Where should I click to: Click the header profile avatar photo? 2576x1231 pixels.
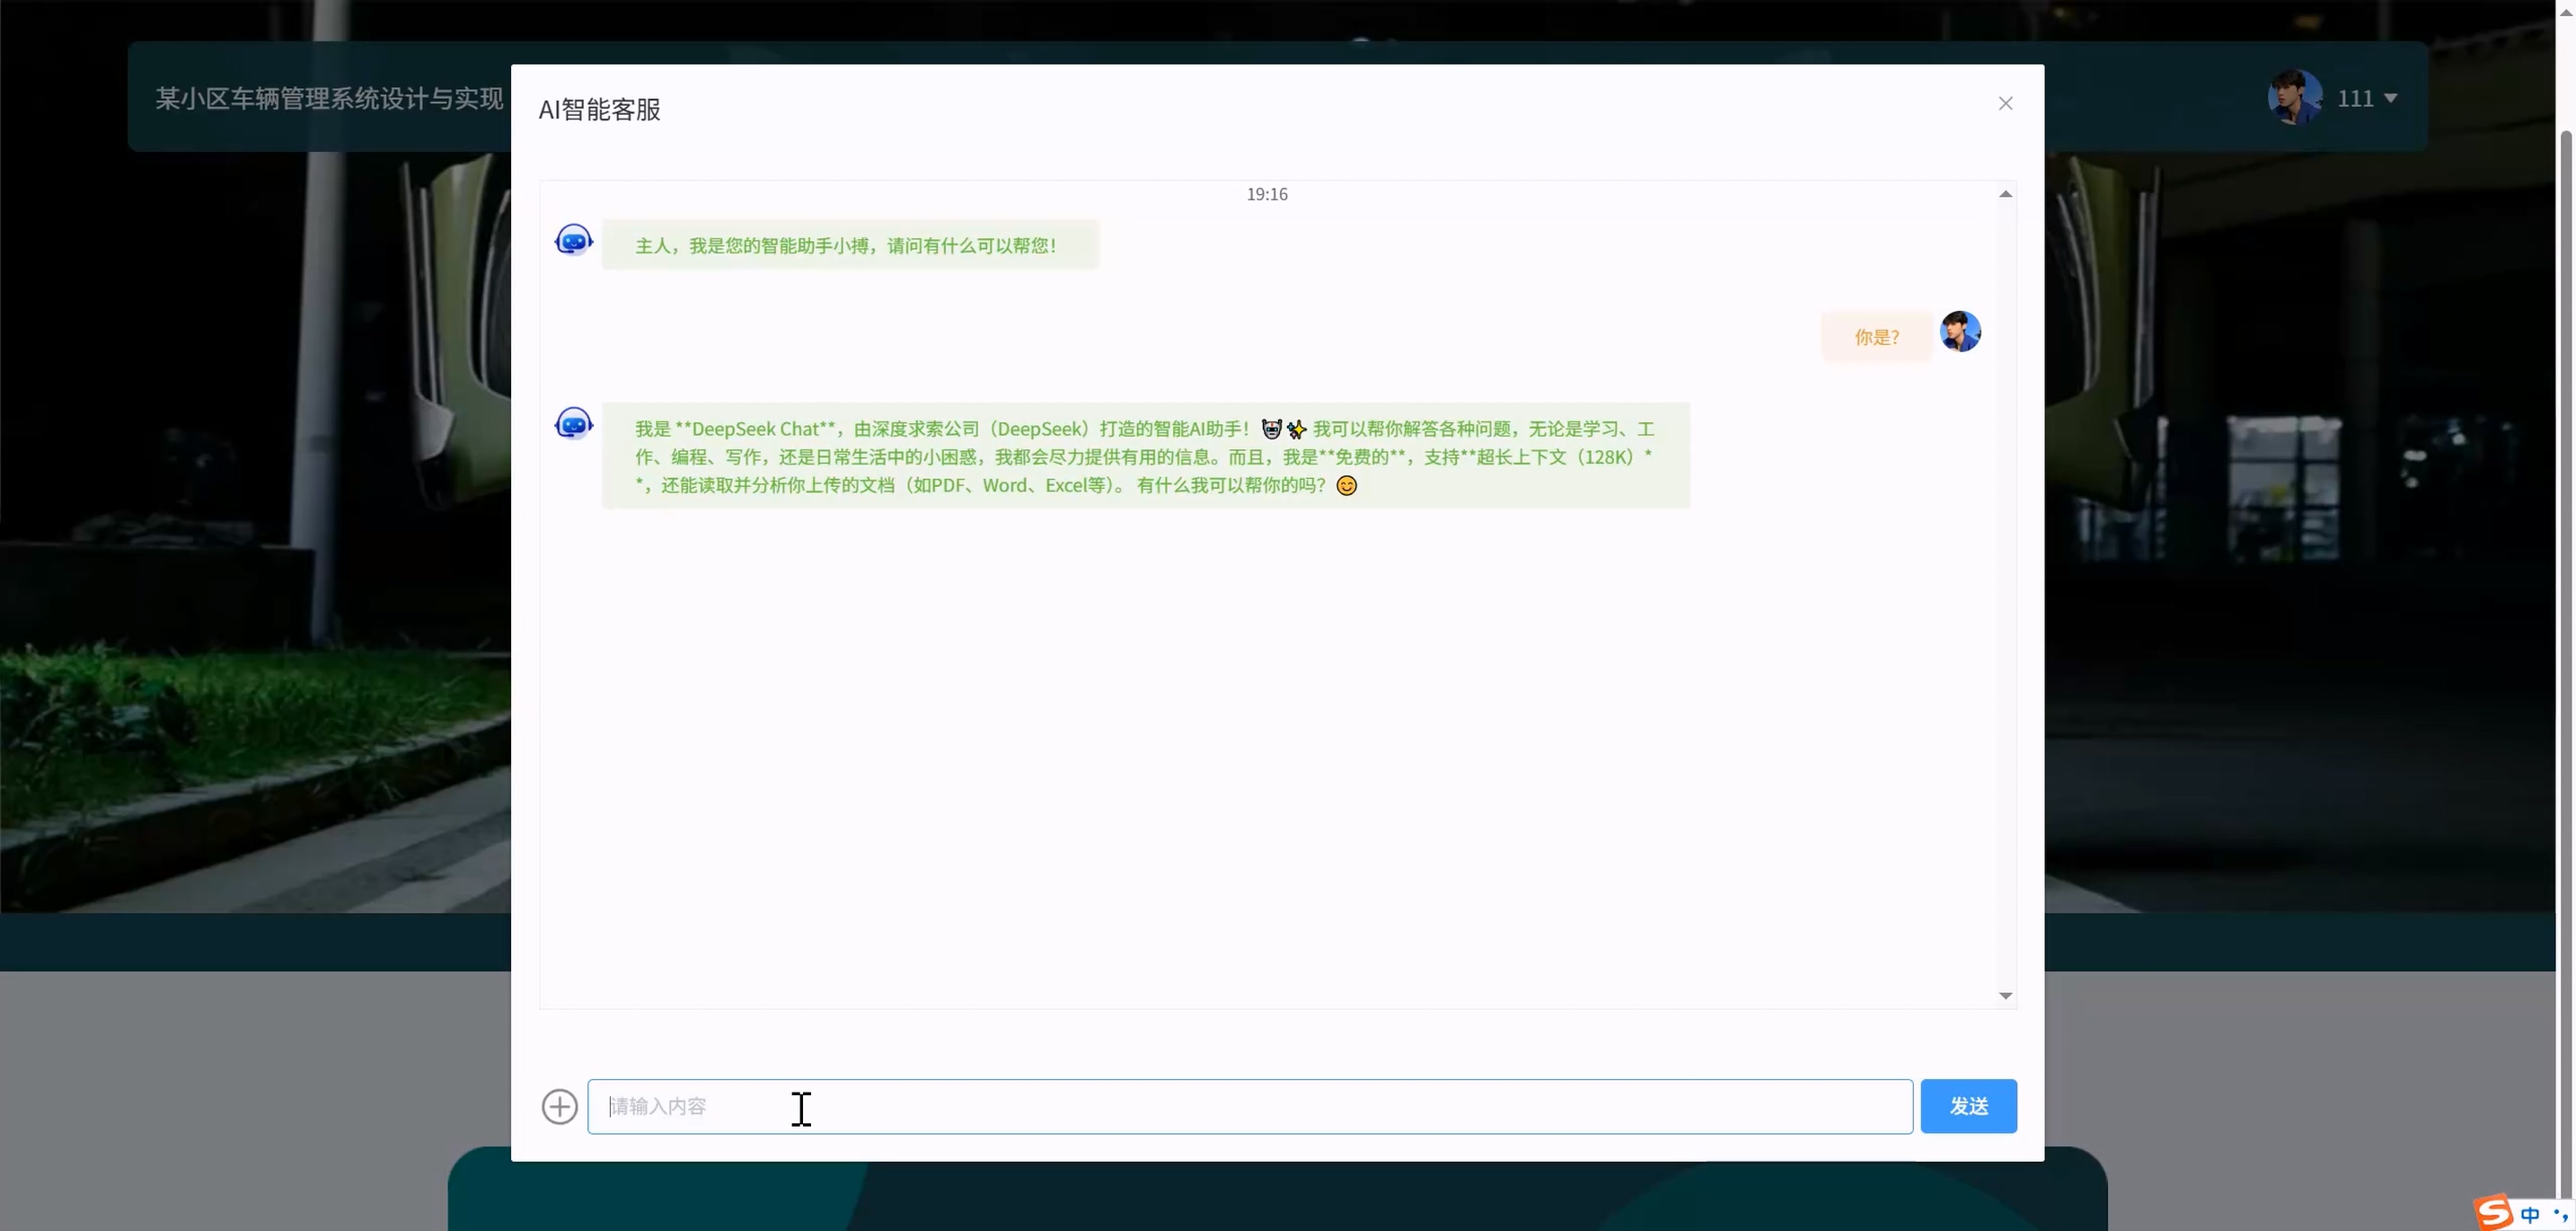2294,97
